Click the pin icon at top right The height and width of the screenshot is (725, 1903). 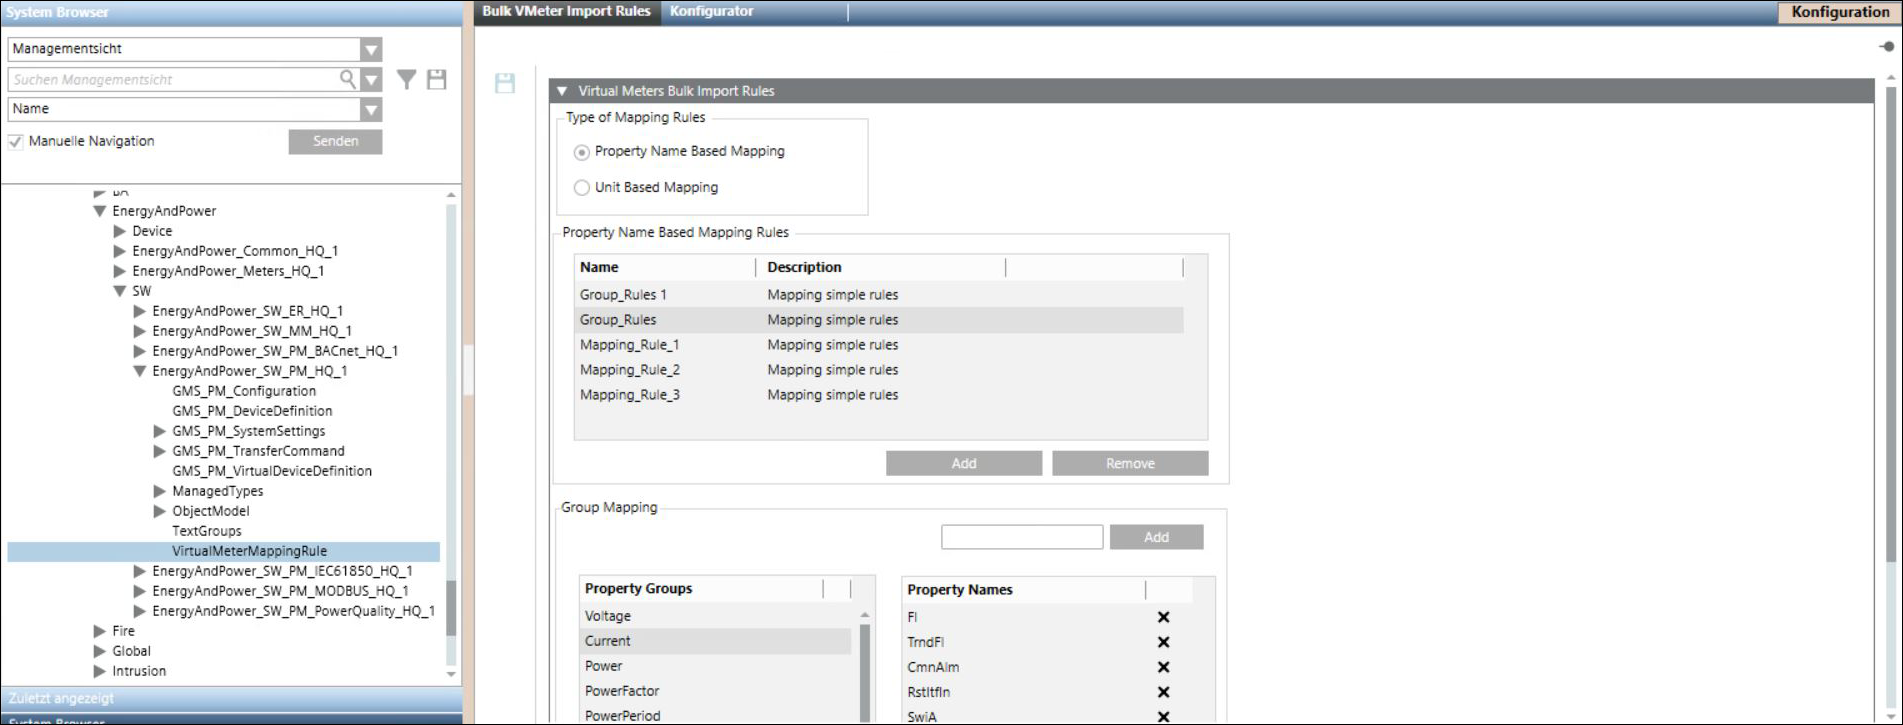click(1886, 47)
